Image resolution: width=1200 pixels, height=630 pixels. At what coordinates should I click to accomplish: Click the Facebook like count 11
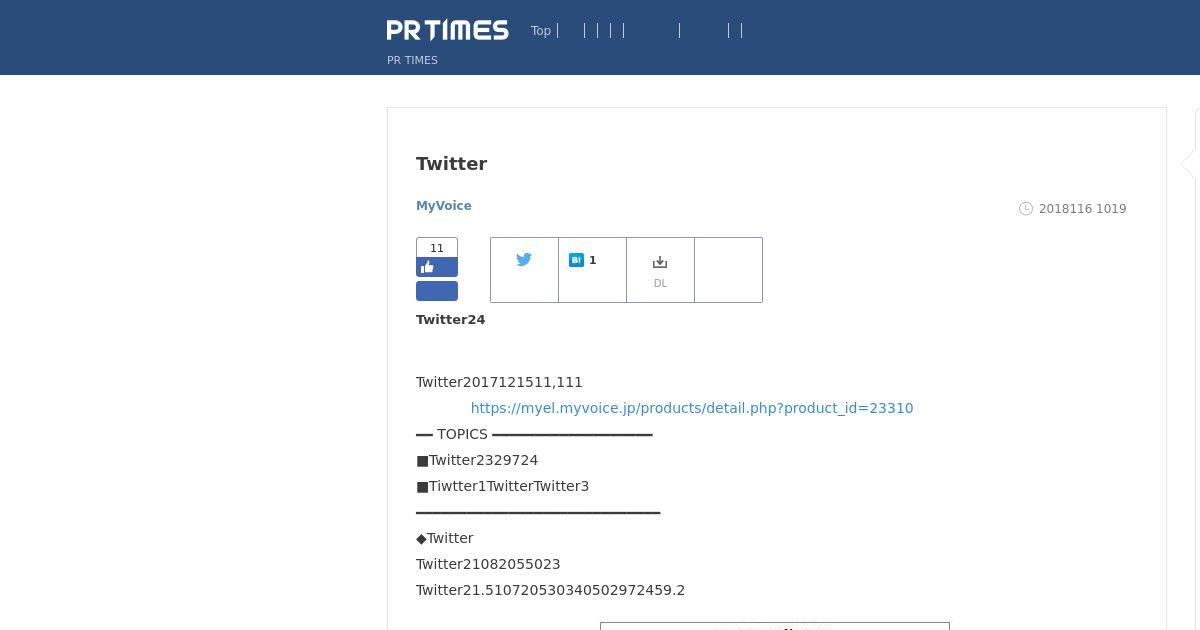pyautogui.click(x=437, y=248)
